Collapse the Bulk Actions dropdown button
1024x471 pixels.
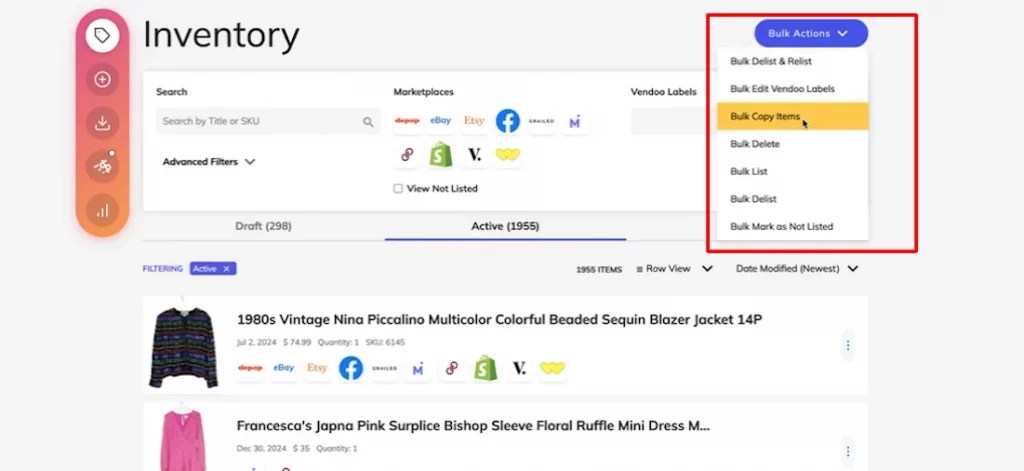[x=810, y=33]
